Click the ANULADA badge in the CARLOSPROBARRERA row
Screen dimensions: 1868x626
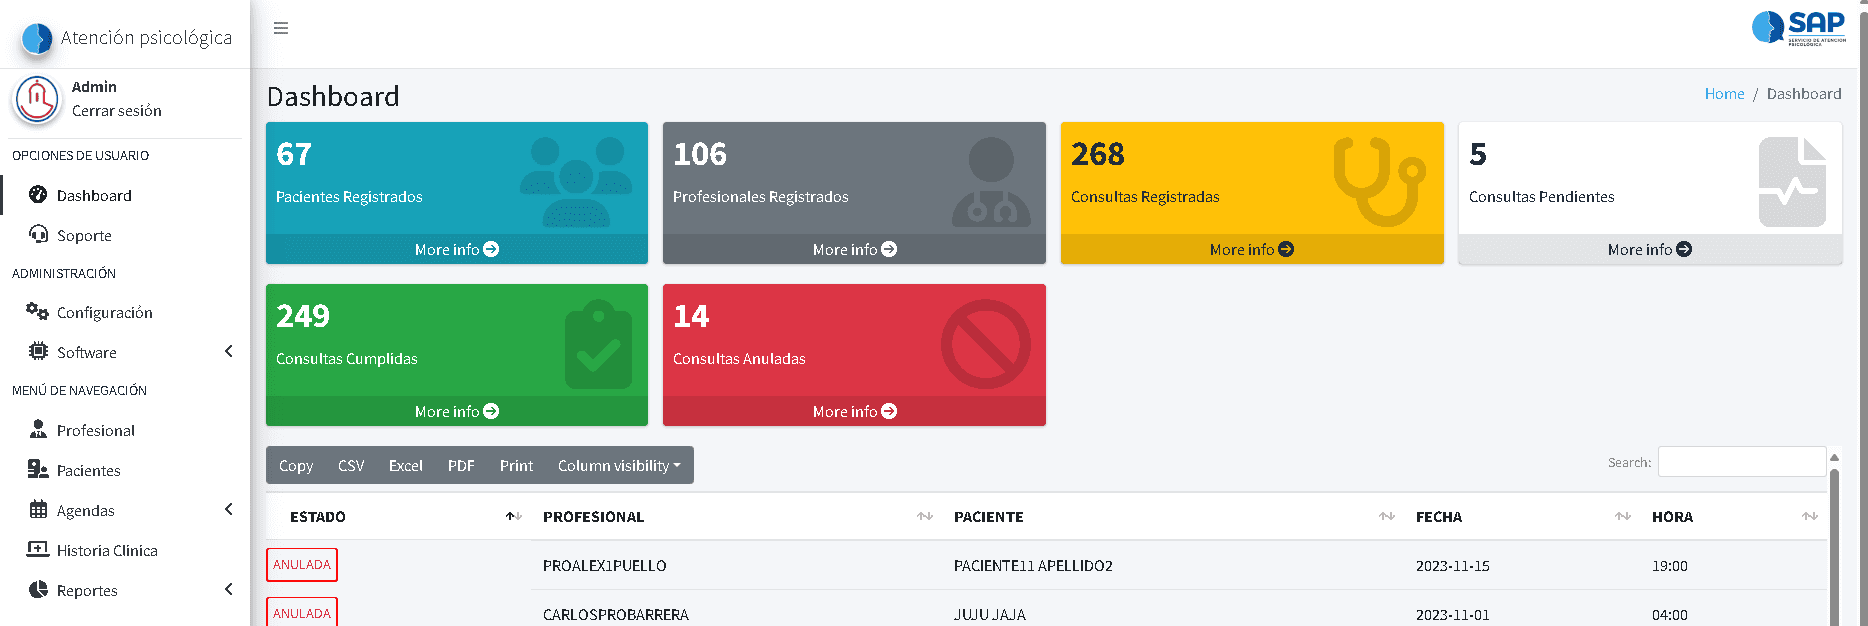[x=302, y=613]
